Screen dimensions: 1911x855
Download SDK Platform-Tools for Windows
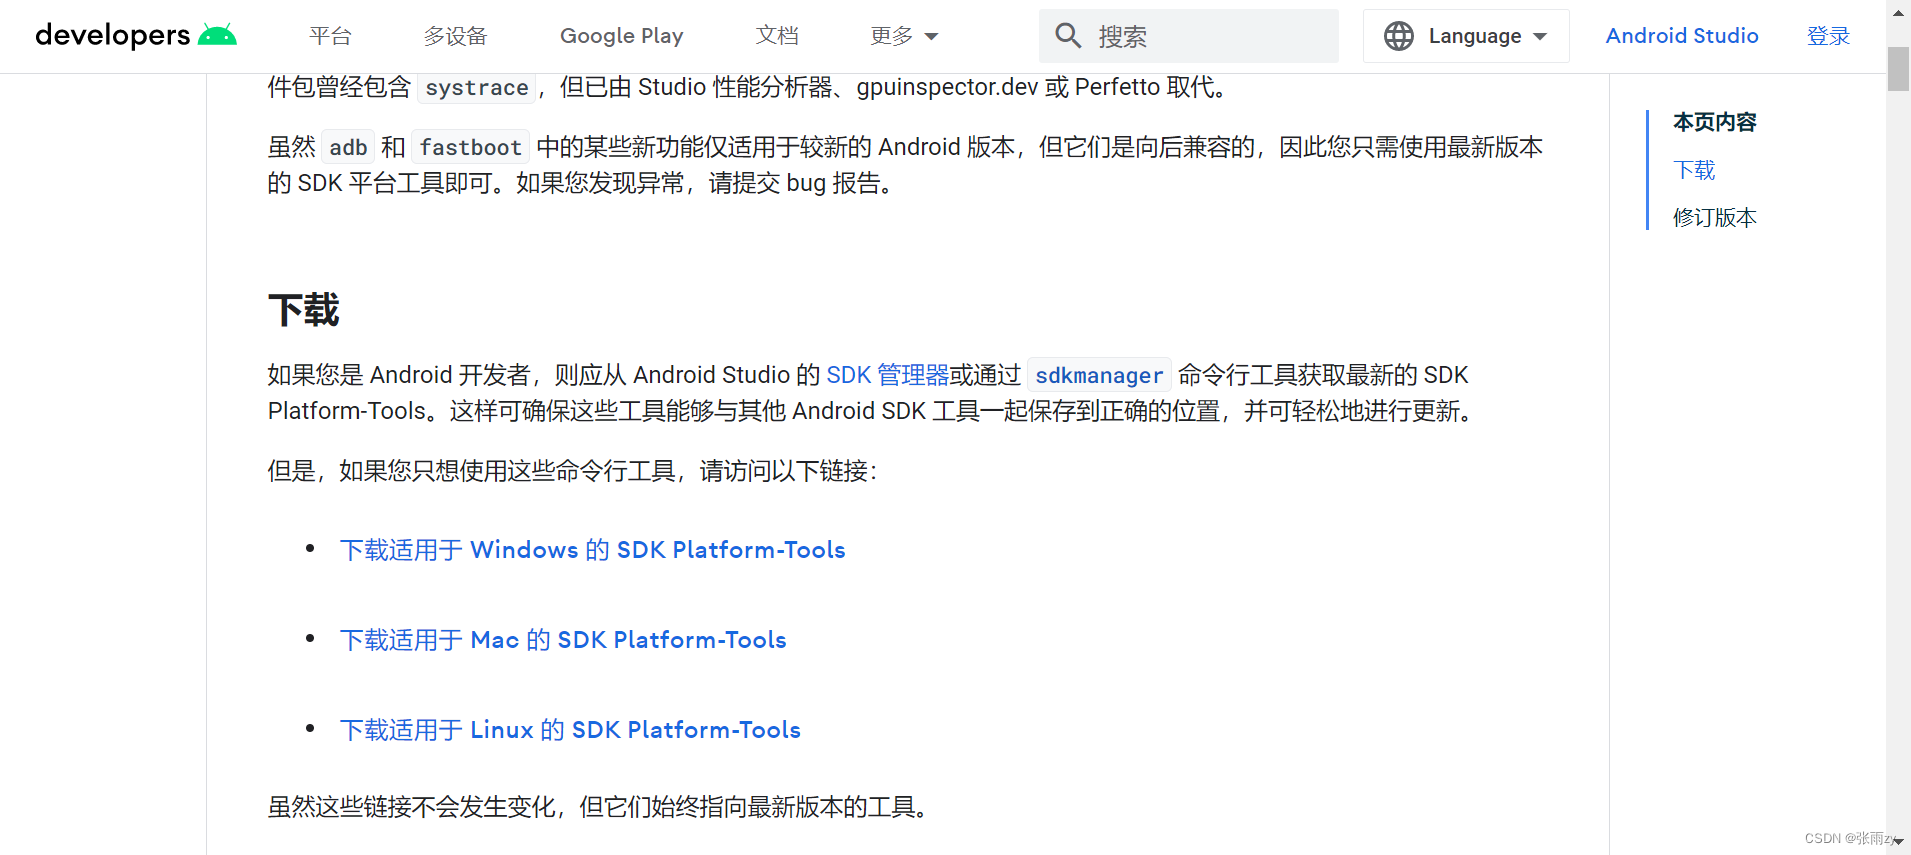[x=593, y=550]
